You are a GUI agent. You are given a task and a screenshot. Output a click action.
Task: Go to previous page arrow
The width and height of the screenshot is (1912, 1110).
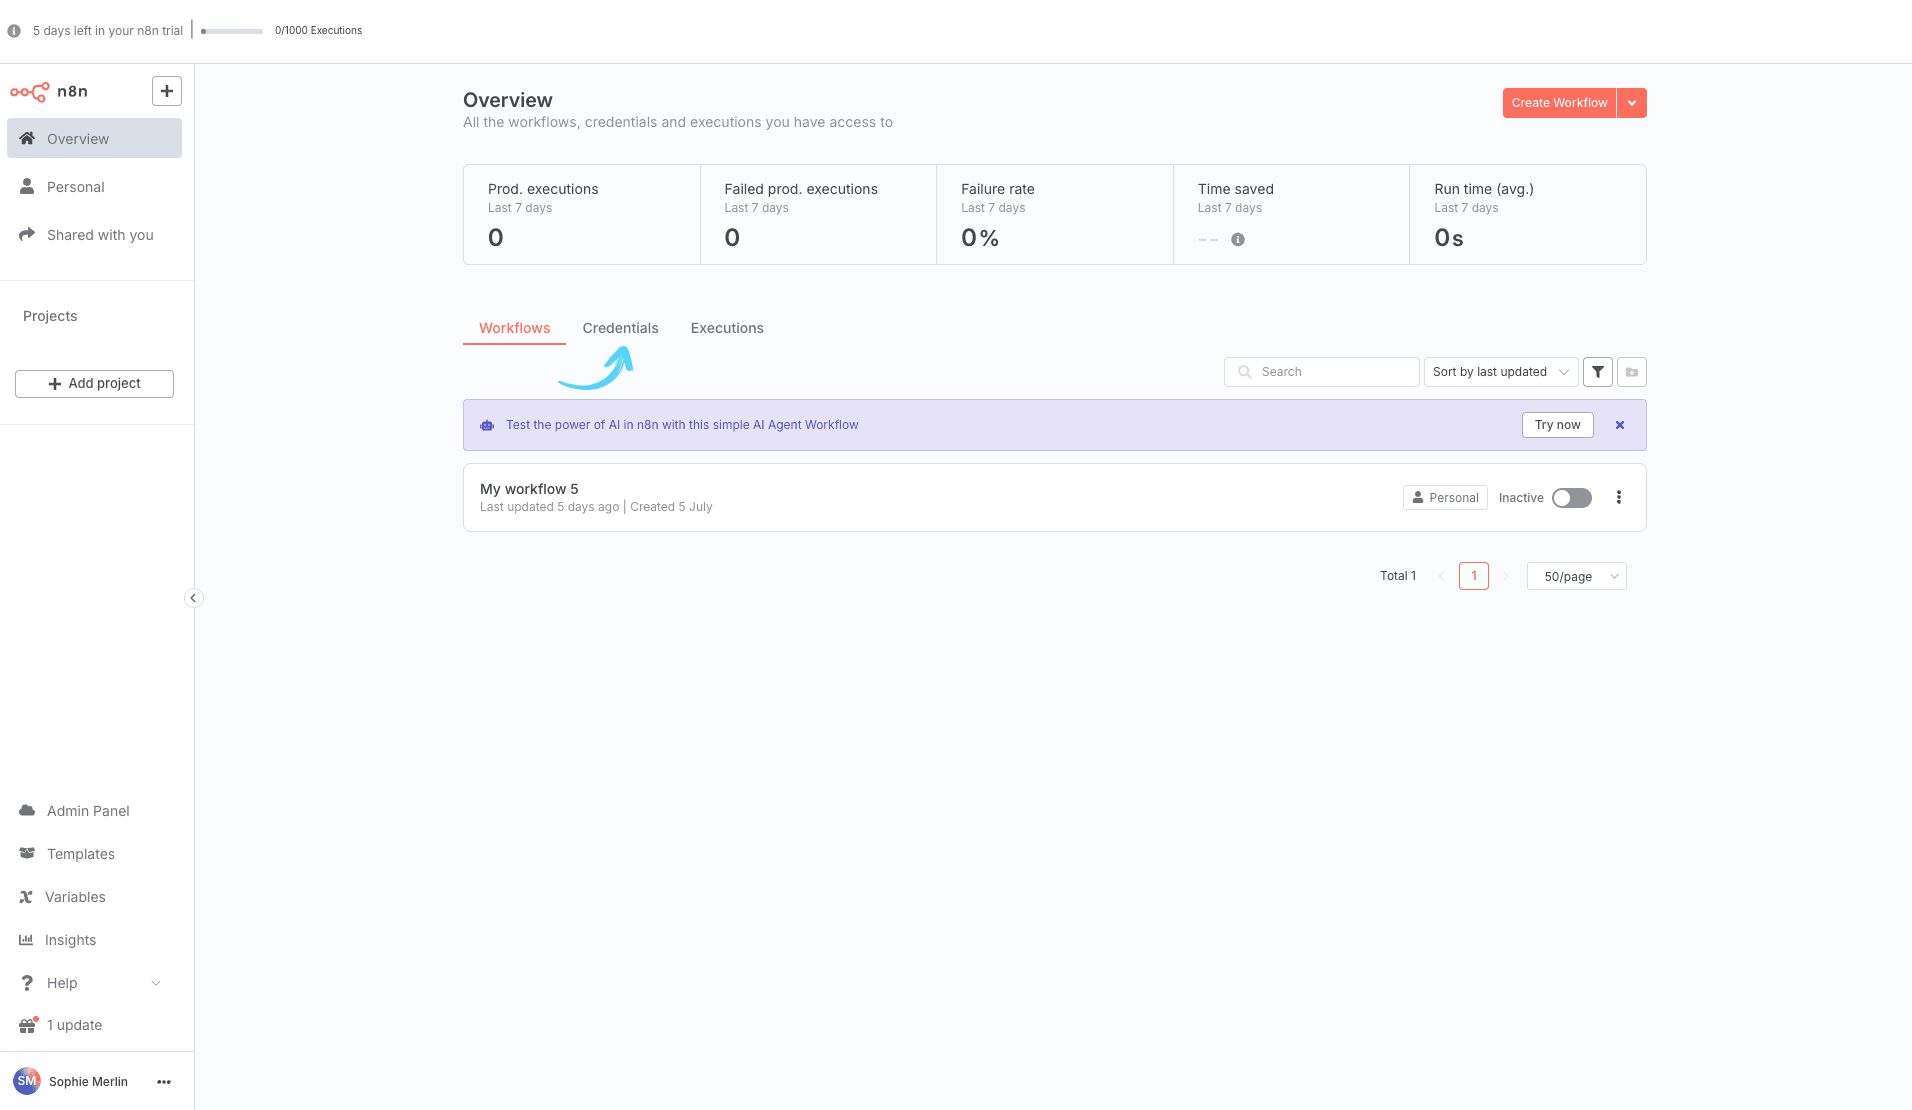[x=1441, y=576]
